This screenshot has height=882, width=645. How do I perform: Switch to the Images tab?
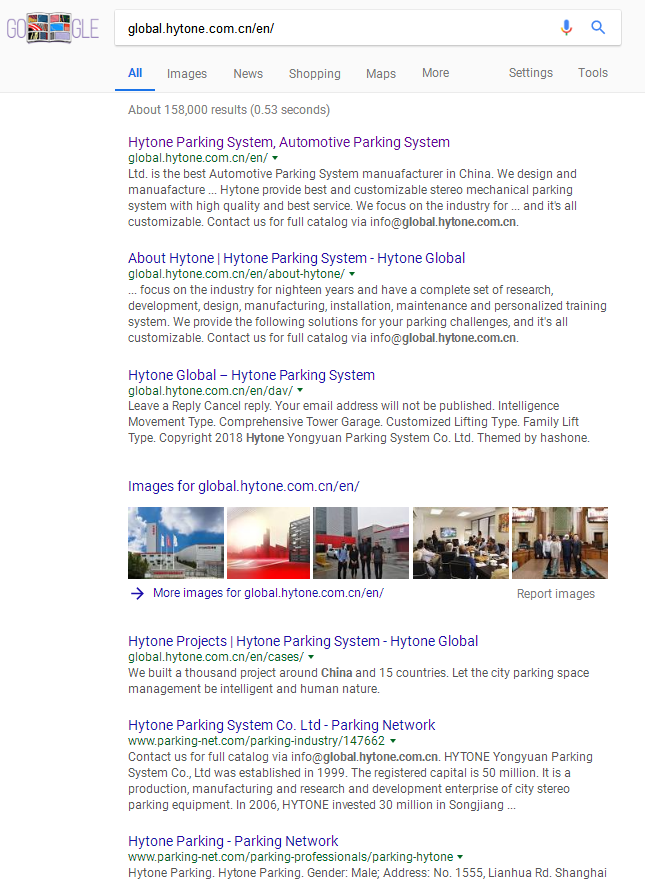click(187, 74)
